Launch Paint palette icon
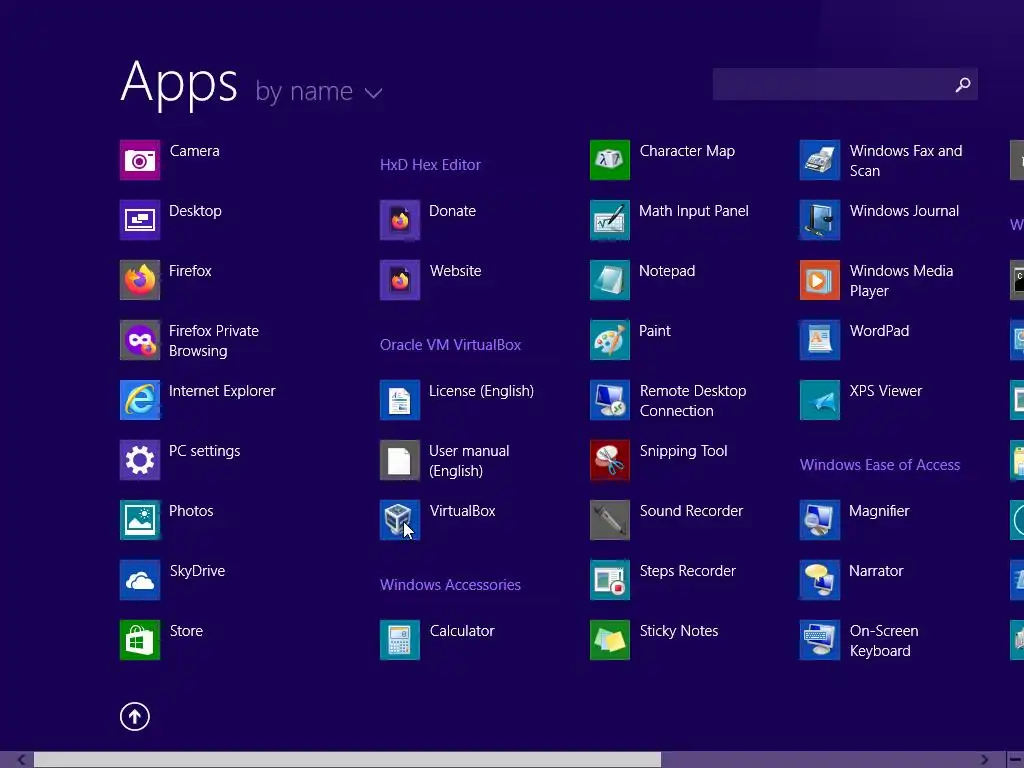Screen dimensions: 1024x768 pos(610,340)
